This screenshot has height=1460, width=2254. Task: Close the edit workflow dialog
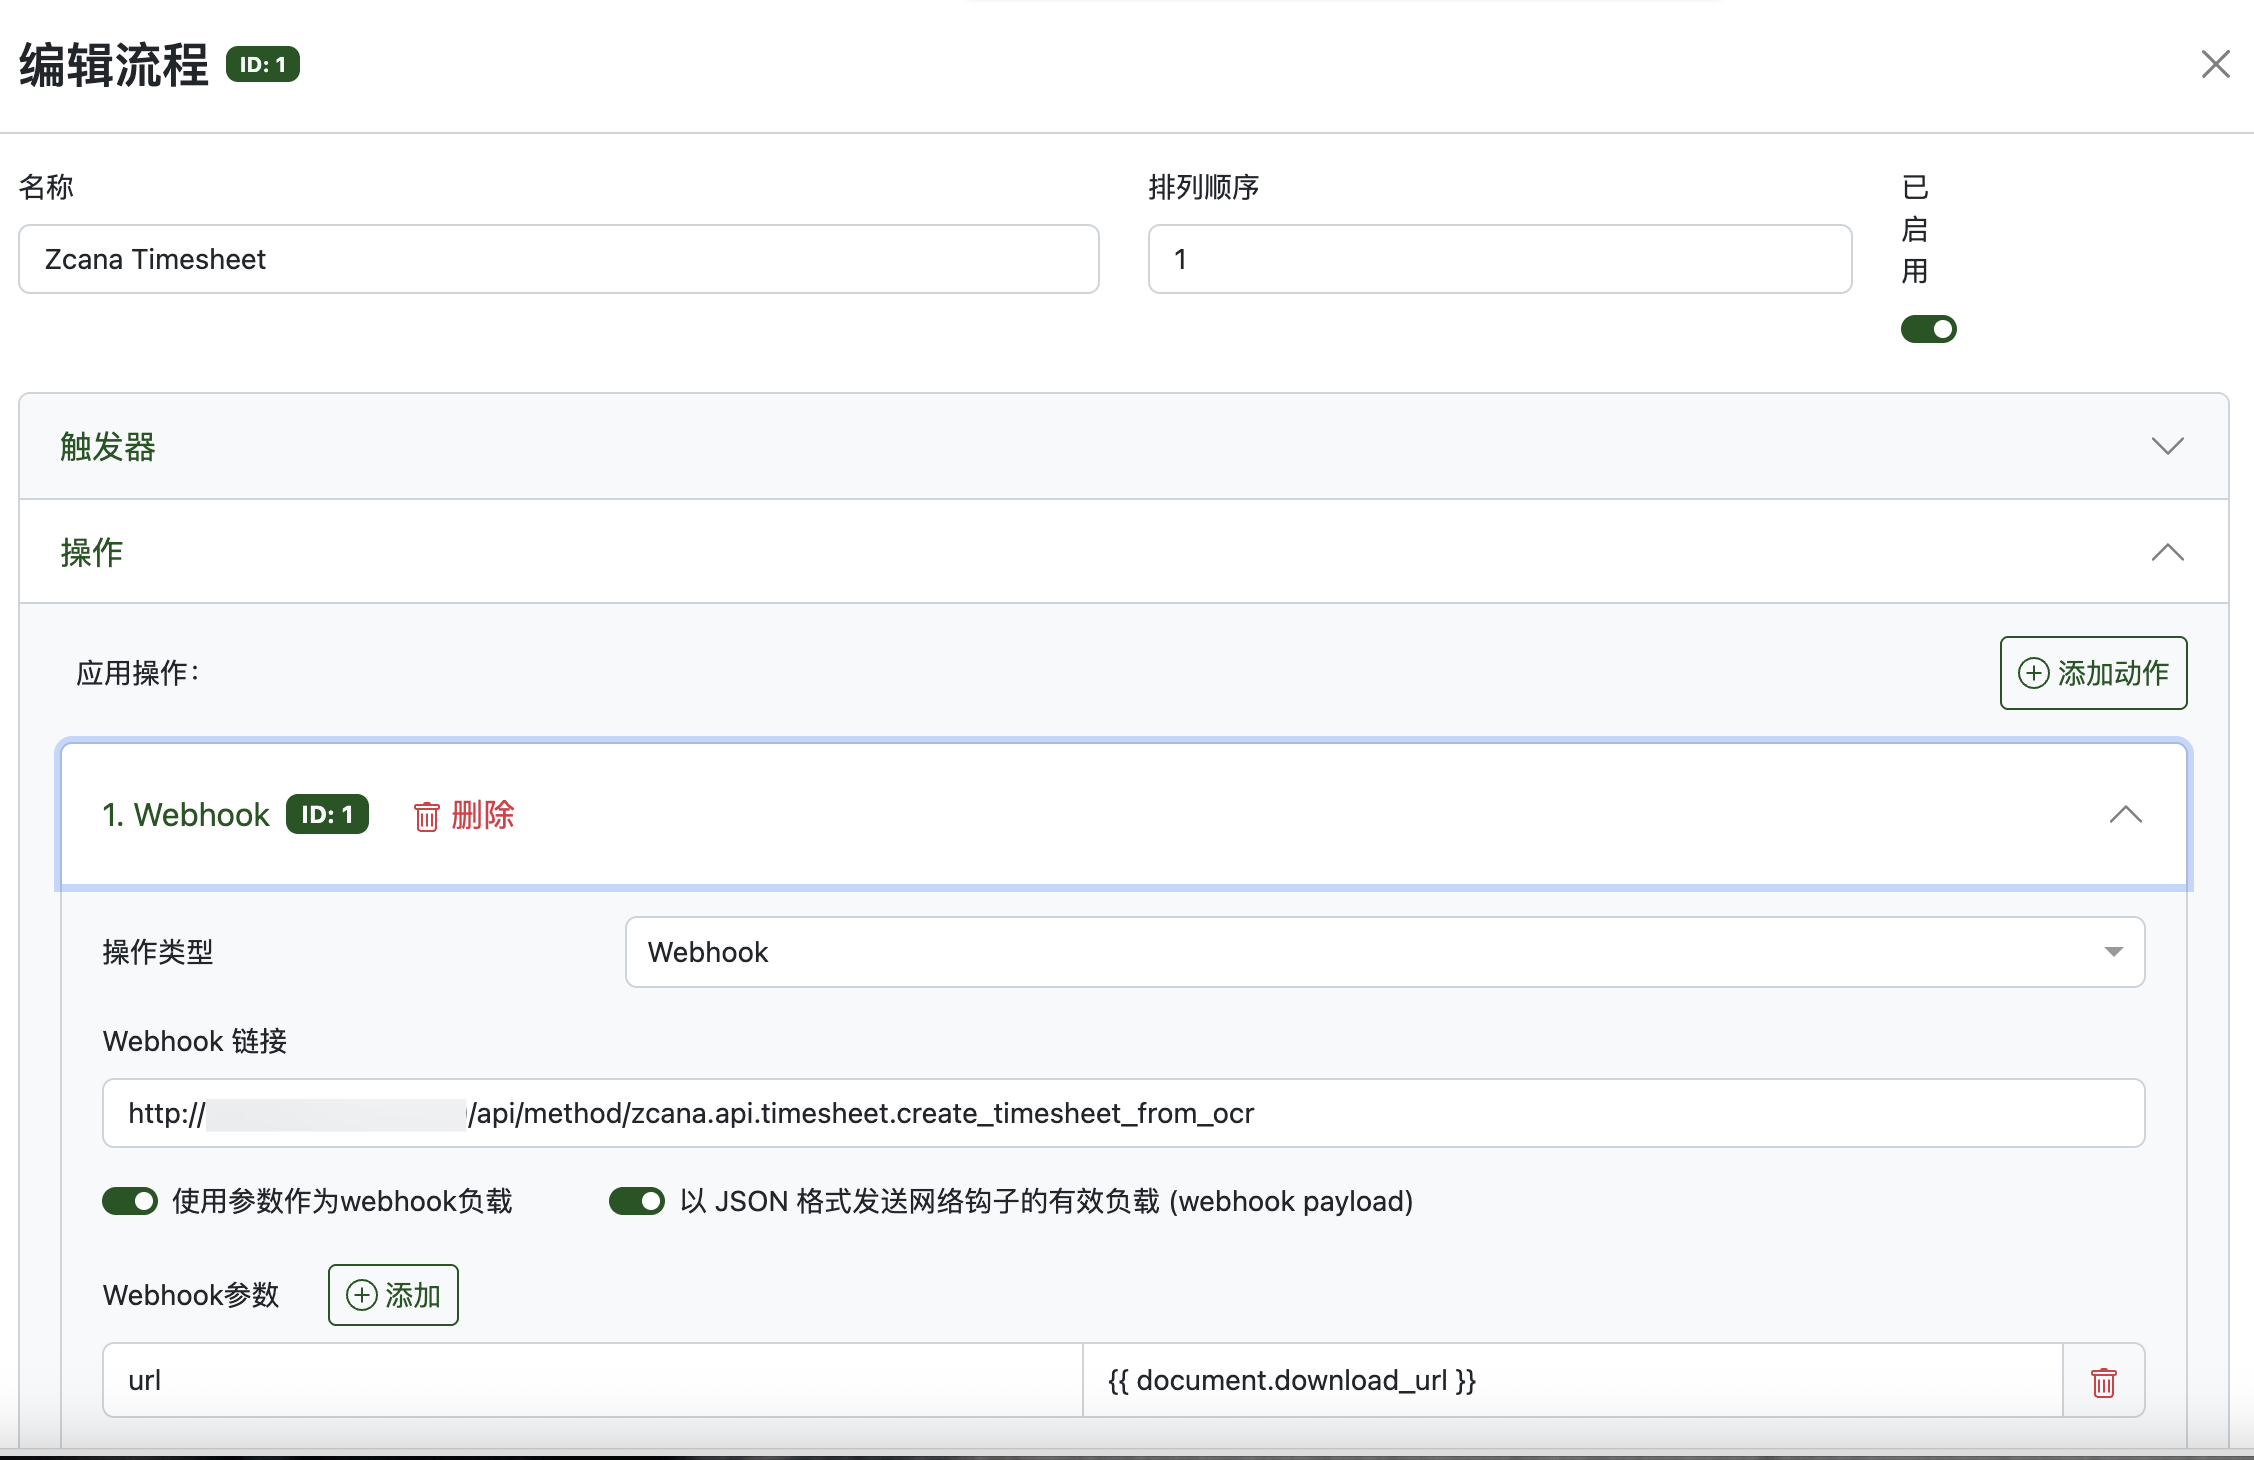pos(2215,64)
